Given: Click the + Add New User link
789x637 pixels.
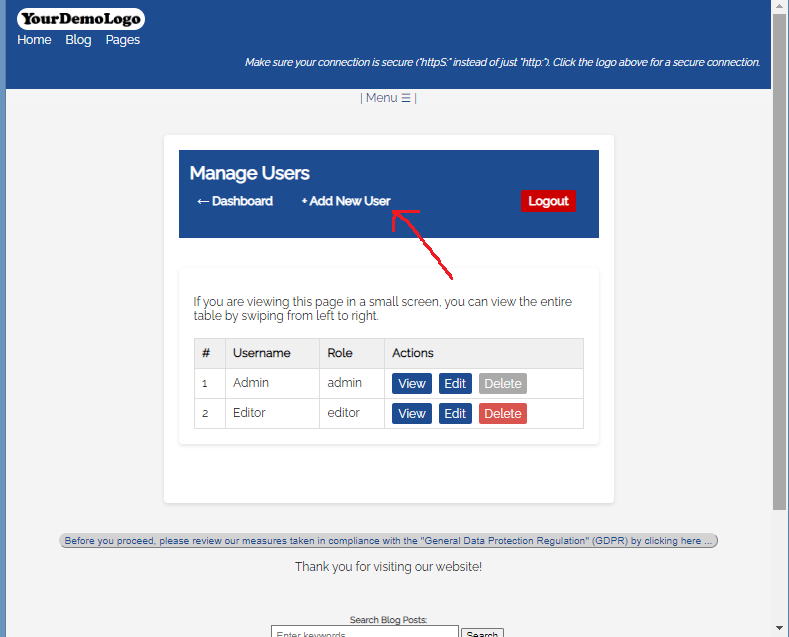Looking at the screenshot, I should tap(346, 201).
